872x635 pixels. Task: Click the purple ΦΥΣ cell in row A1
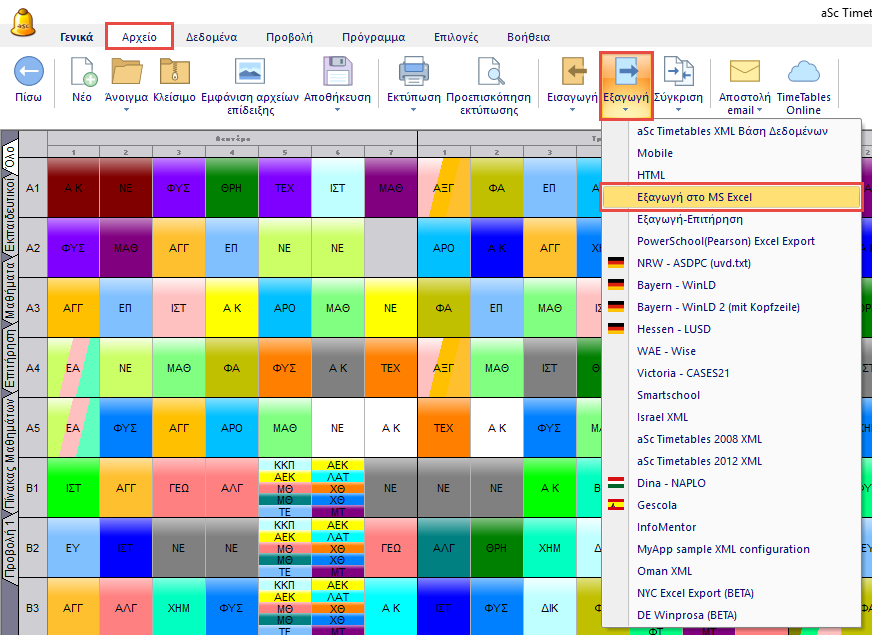tap(180, 187)
